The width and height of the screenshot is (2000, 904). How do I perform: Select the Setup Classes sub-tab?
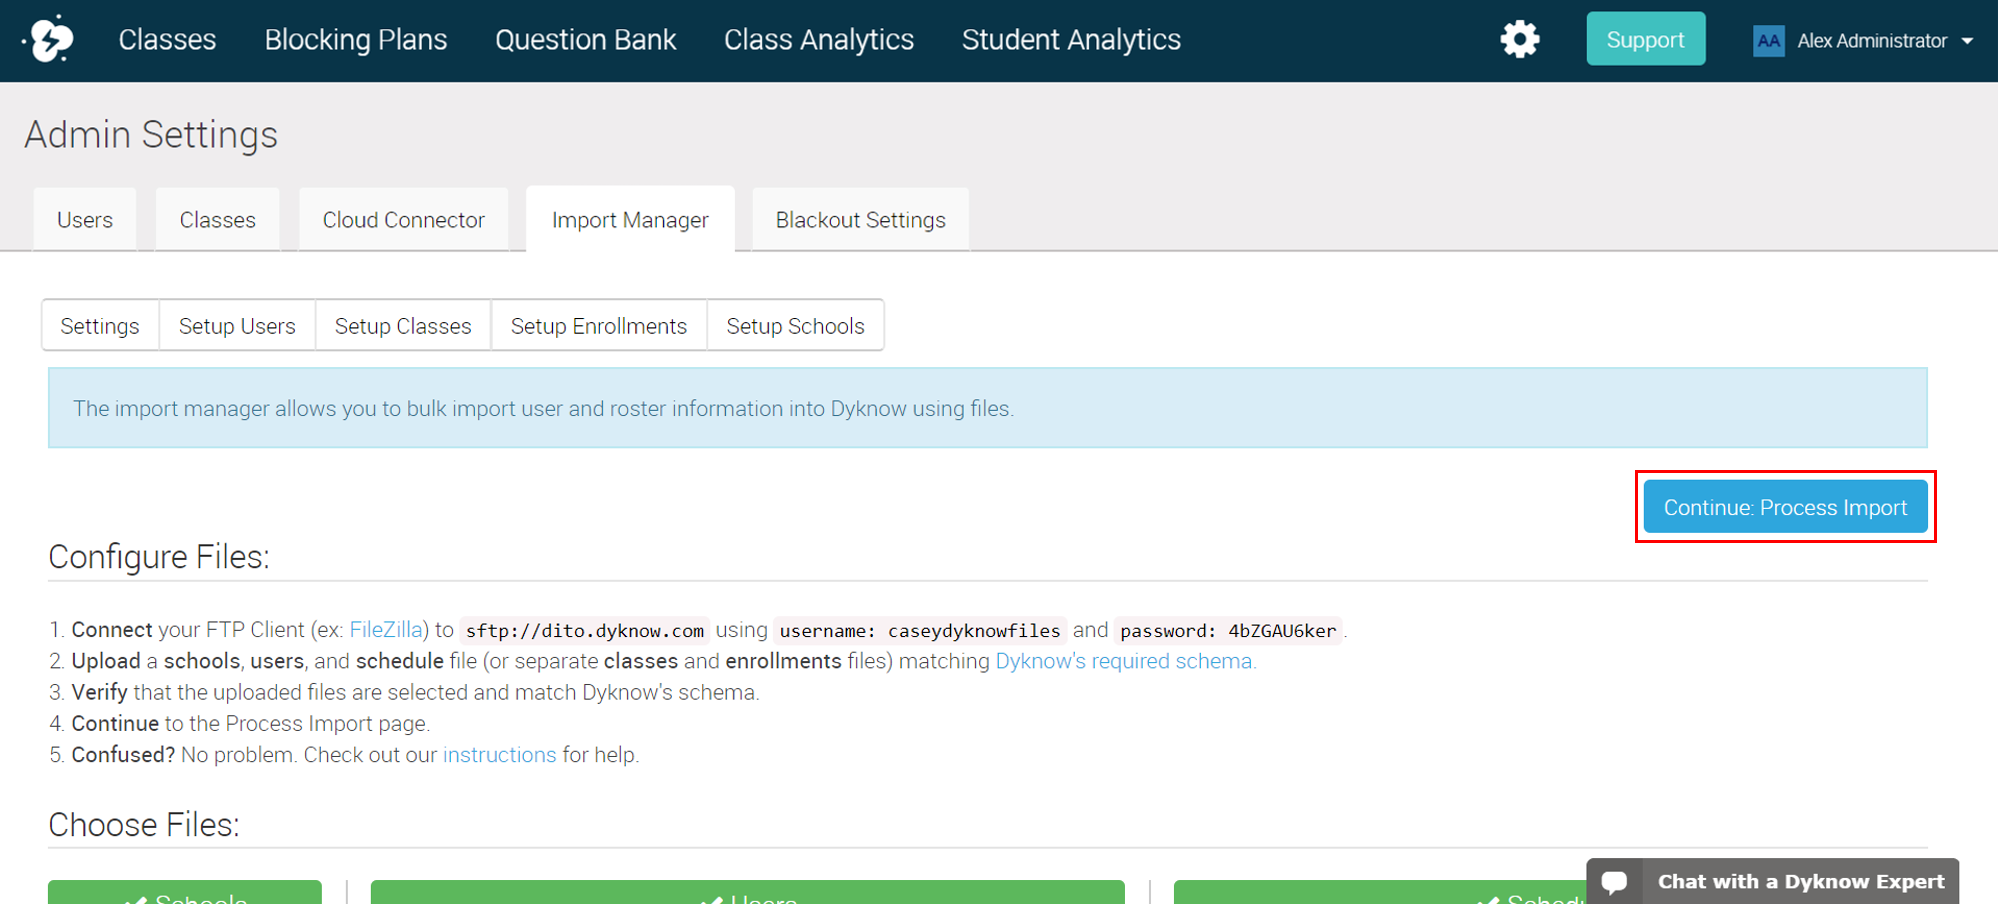(403, 326)
